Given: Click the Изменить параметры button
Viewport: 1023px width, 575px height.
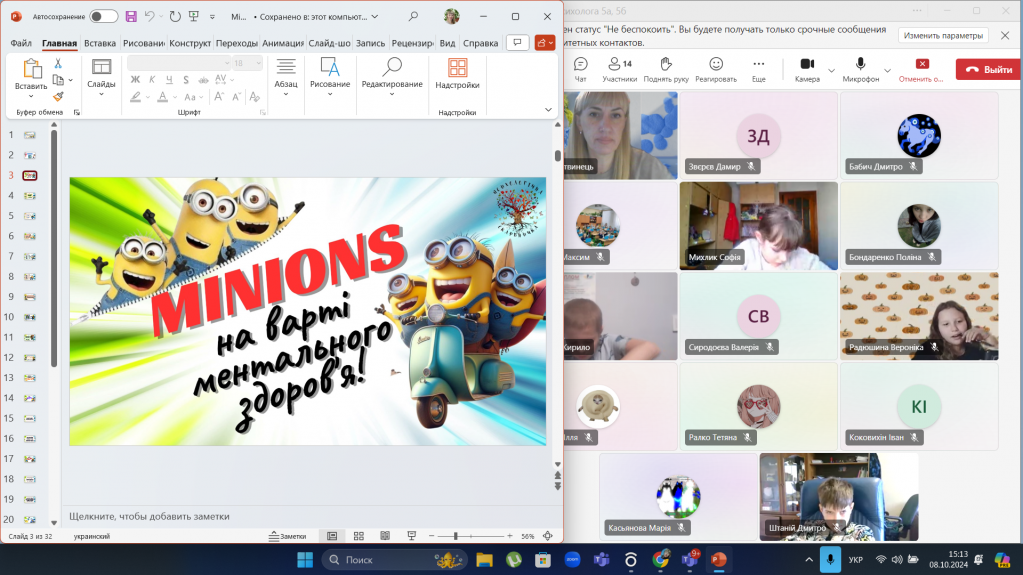Looking at the screenshot, I should point(943,35).
